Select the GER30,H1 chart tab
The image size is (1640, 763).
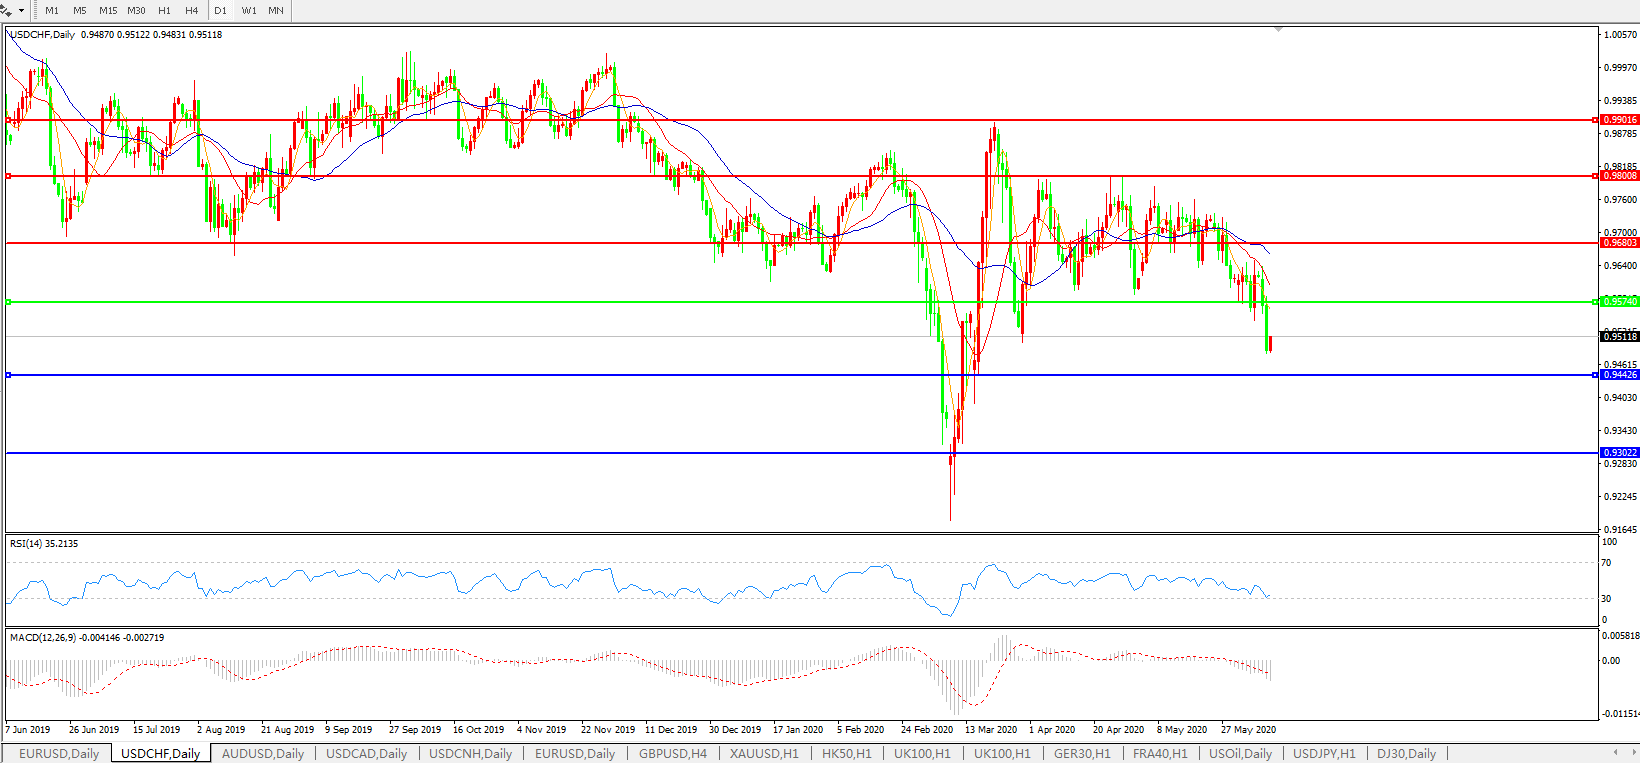tap(1082, 753)
